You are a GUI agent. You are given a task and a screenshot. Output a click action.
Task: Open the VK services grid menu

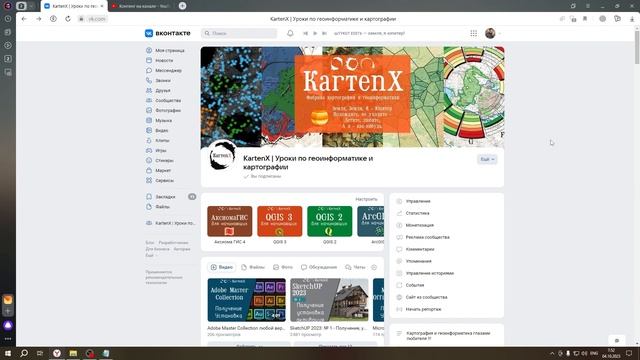pos(473,33)
